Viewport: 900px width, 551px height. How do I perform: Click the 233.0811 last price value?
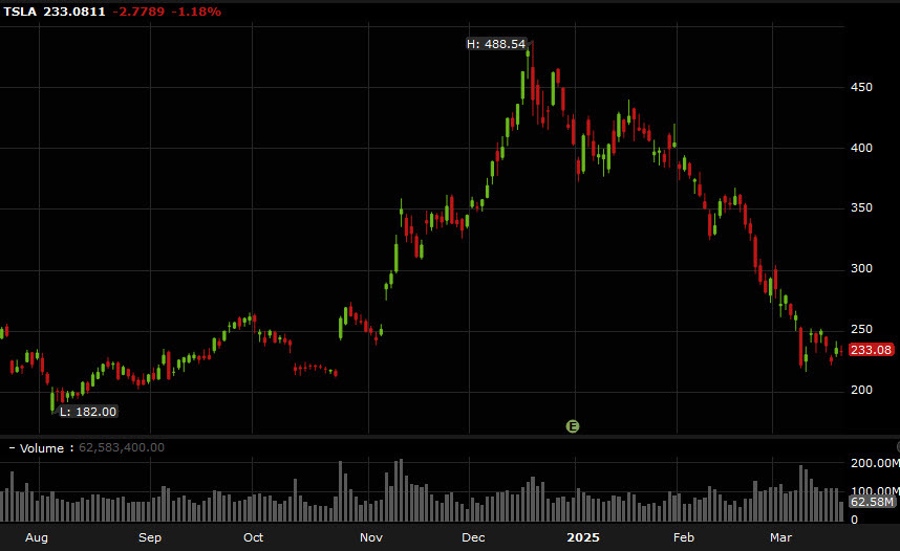tap(74, 11)
